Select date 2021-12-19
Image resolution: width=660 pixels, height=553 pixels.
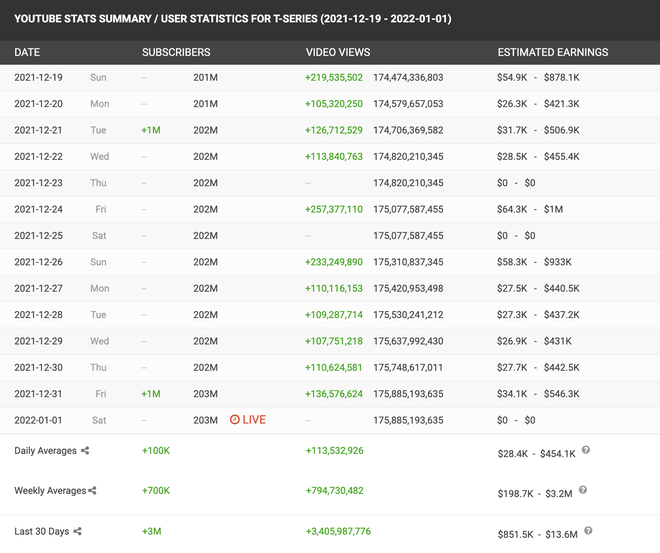[x=38, y=77]
